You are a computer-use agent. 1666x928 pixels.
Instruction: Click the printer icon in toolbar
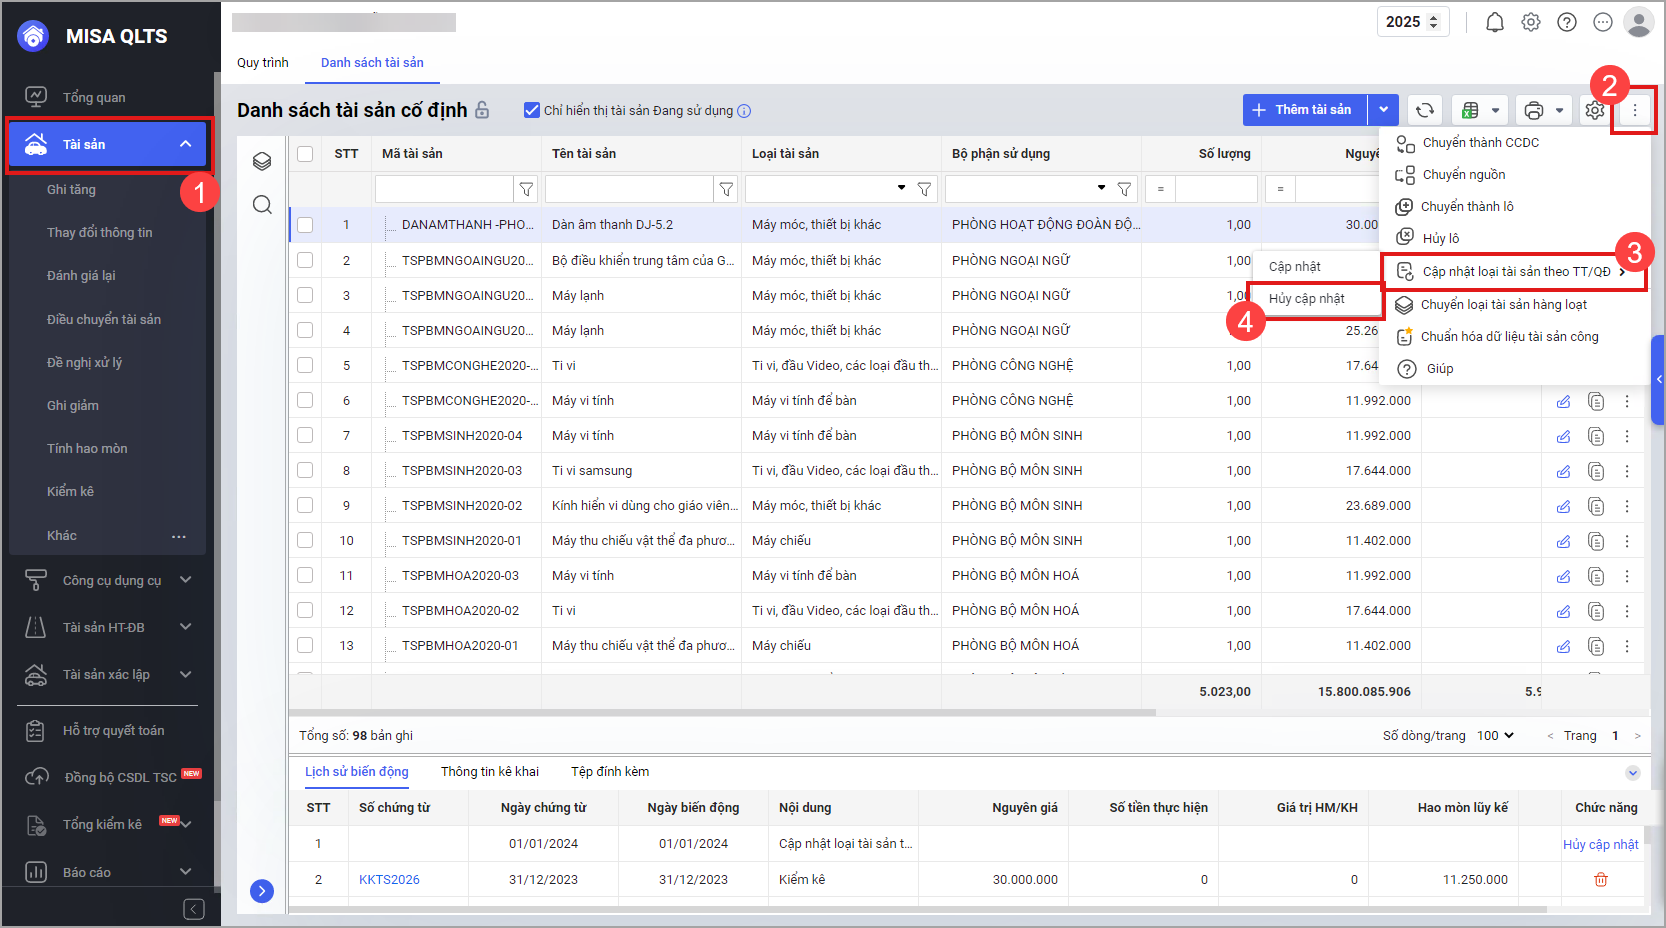point(1533,110)
